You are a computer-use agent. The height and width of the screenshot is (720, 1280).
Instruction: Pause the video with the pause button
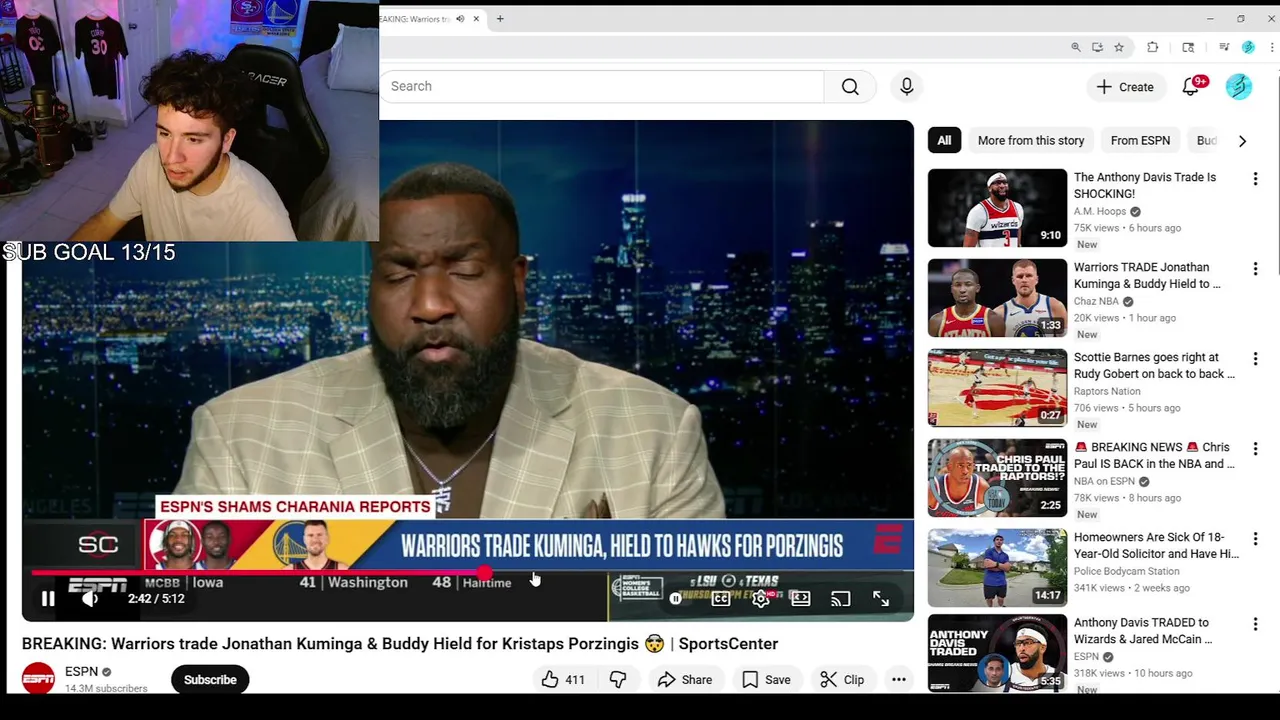point(48,599)
